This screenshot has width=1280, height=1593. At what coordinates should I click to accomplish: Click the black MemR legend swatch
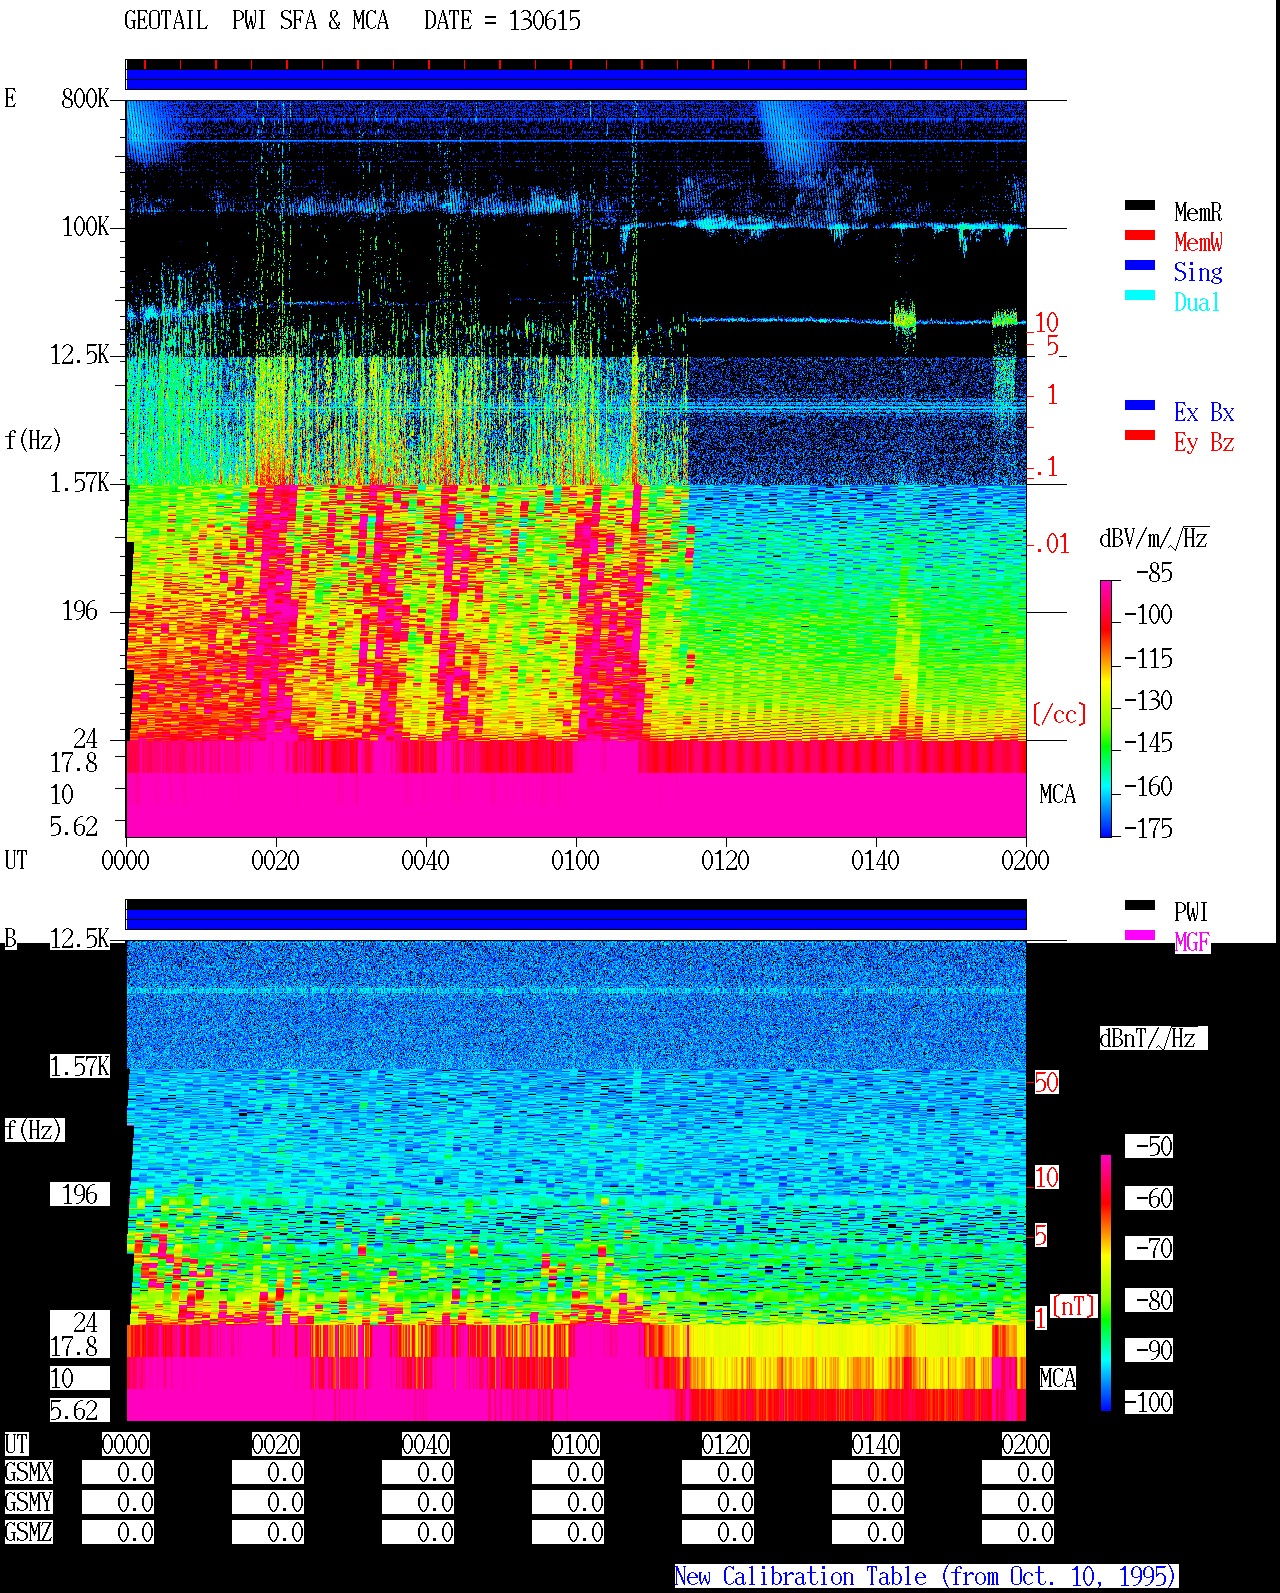[1140, 206]
